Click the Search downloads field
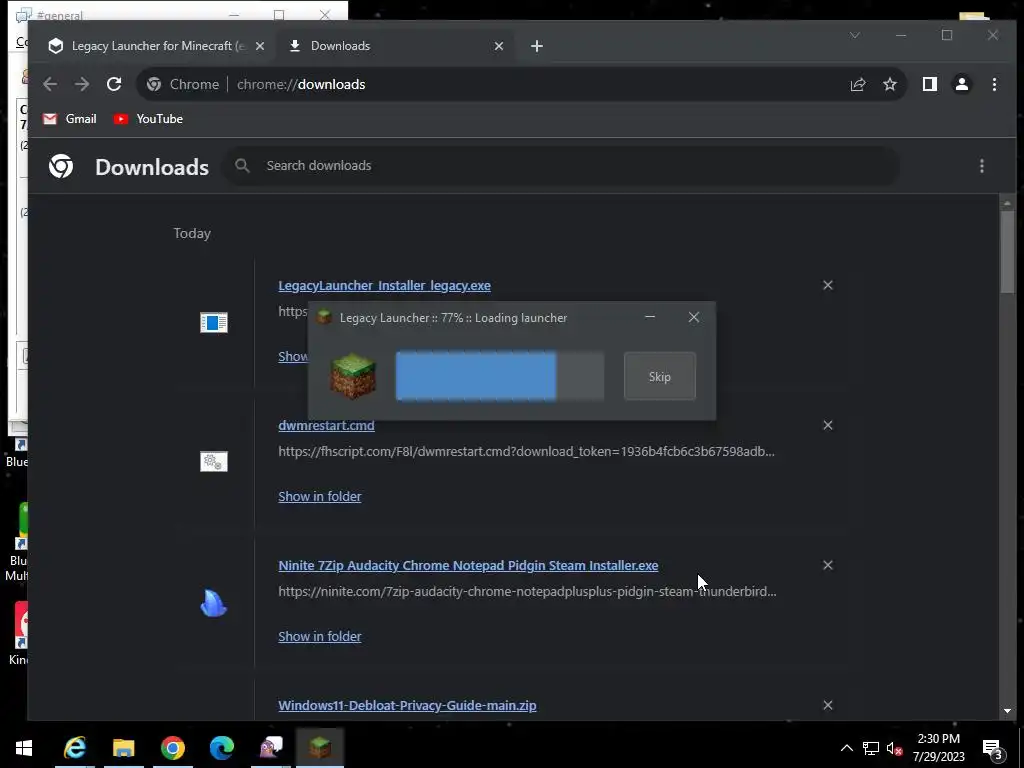This screenshot has width=1024, height=768. (x=562, y=166)
